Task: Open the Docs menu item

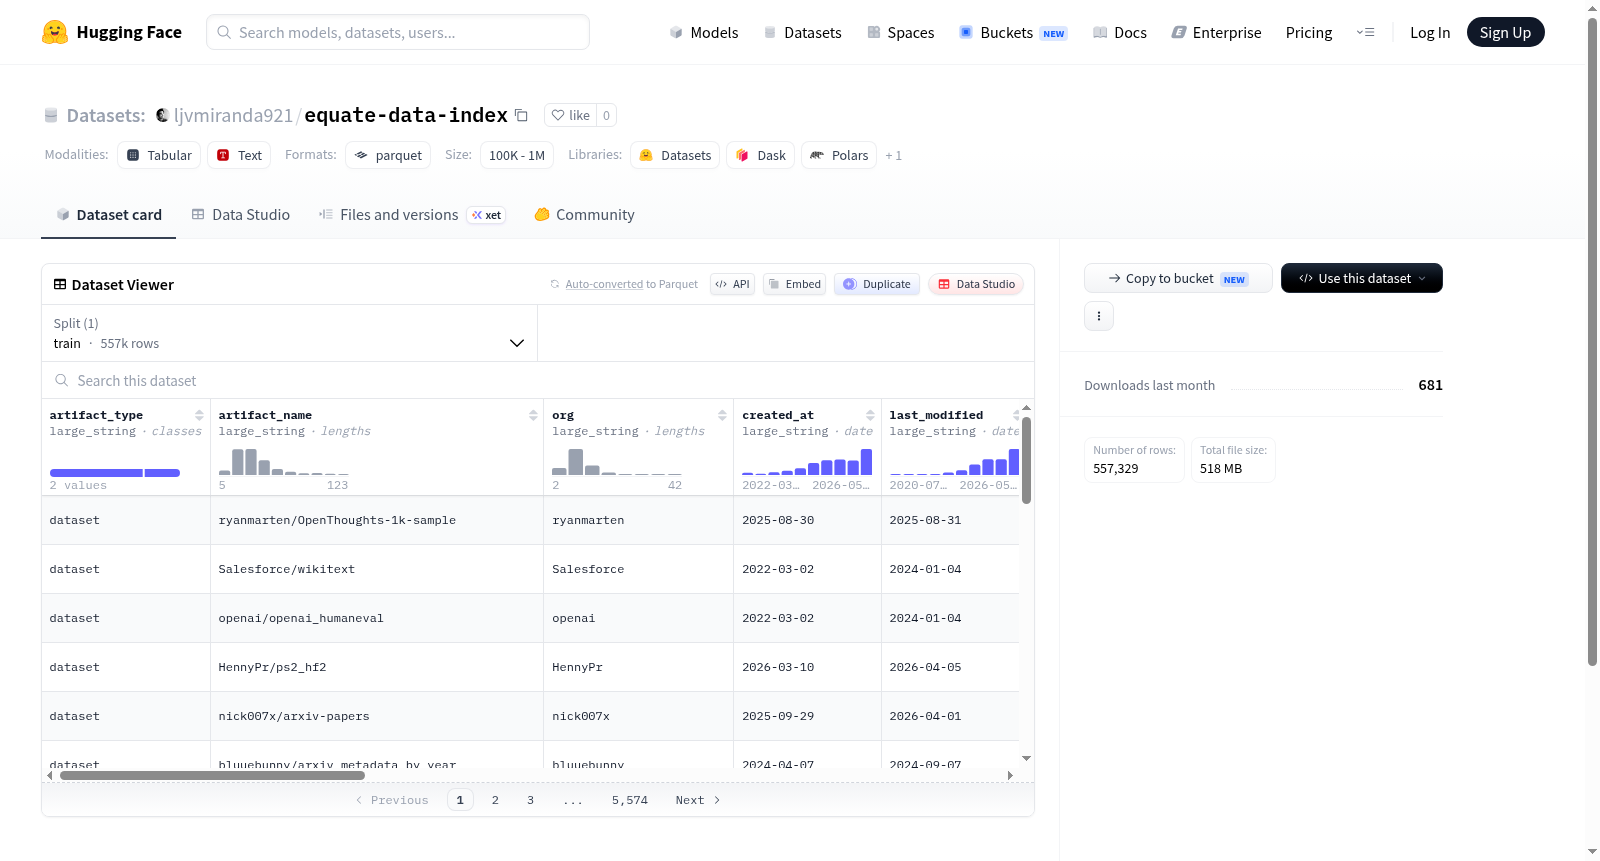Action: pos(1120,32)
